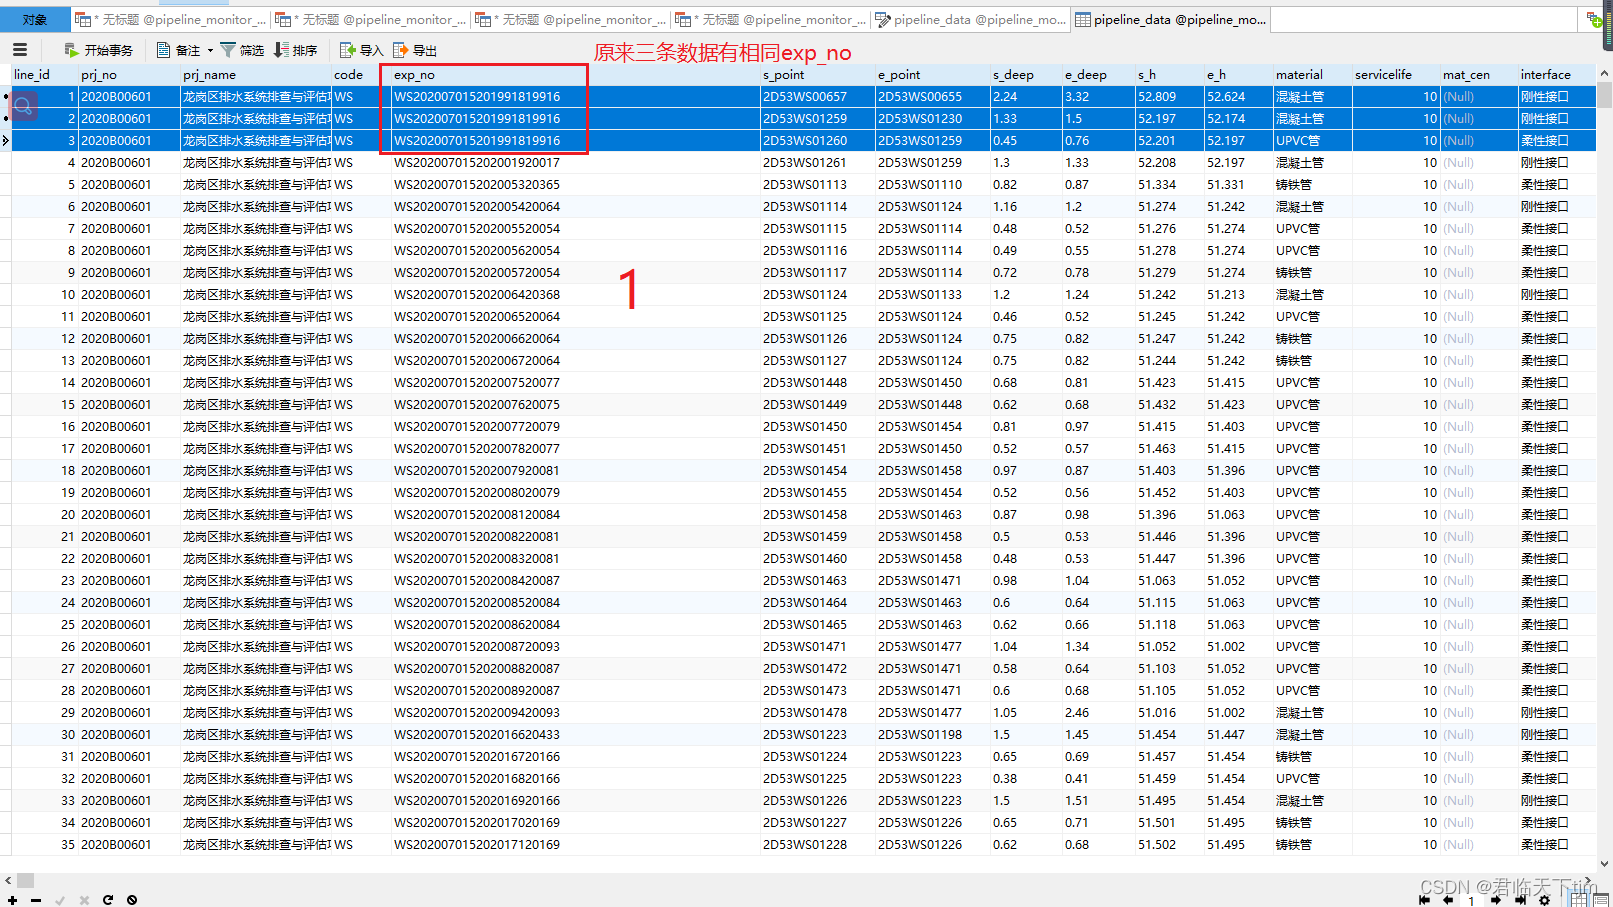Screen dimensions: 1613x907
Task: Click the vertical scrollbar down arrow
Action: (1604, 864)
